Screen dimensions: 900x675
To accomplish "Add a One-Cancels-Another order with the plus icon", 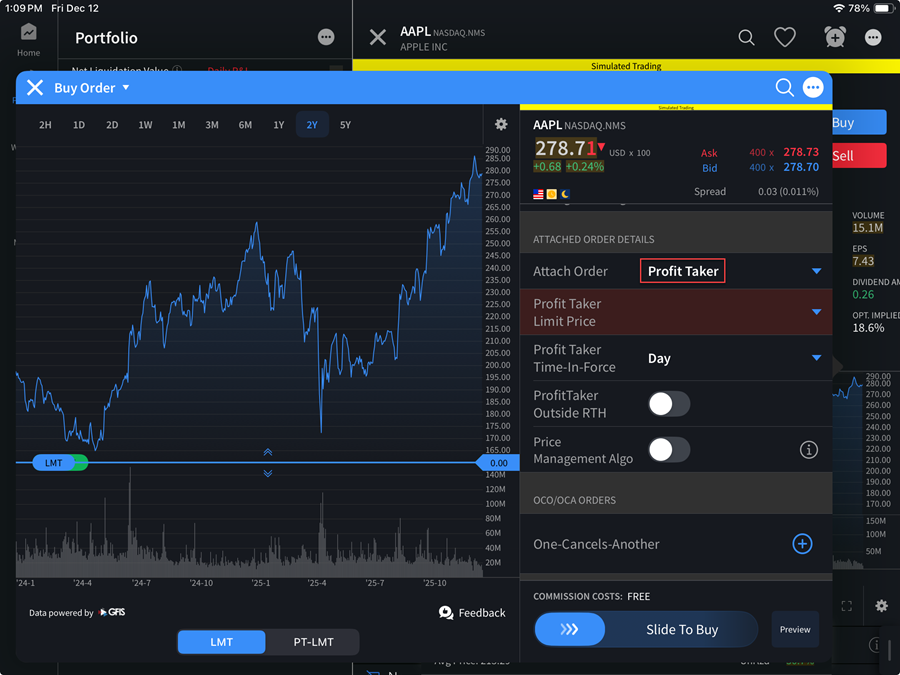I will click(x=802, y=544).
